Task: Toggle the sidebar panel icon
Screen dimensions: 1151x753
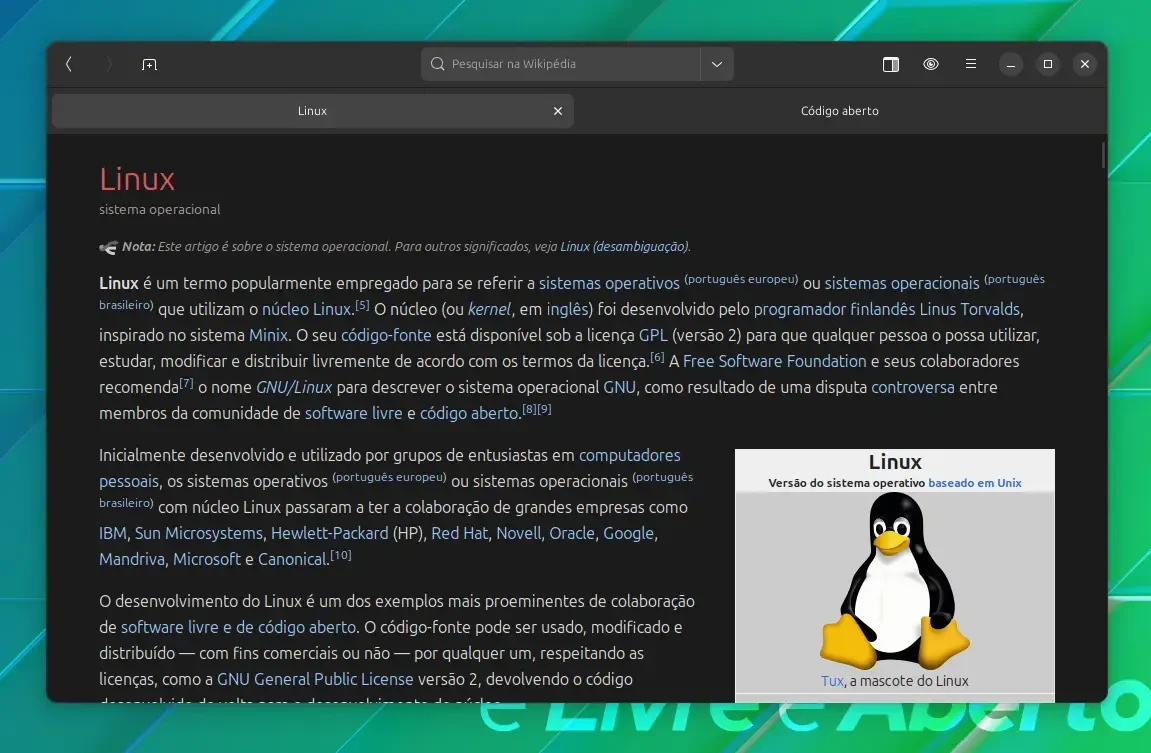Action: click(x=890, y=65)
